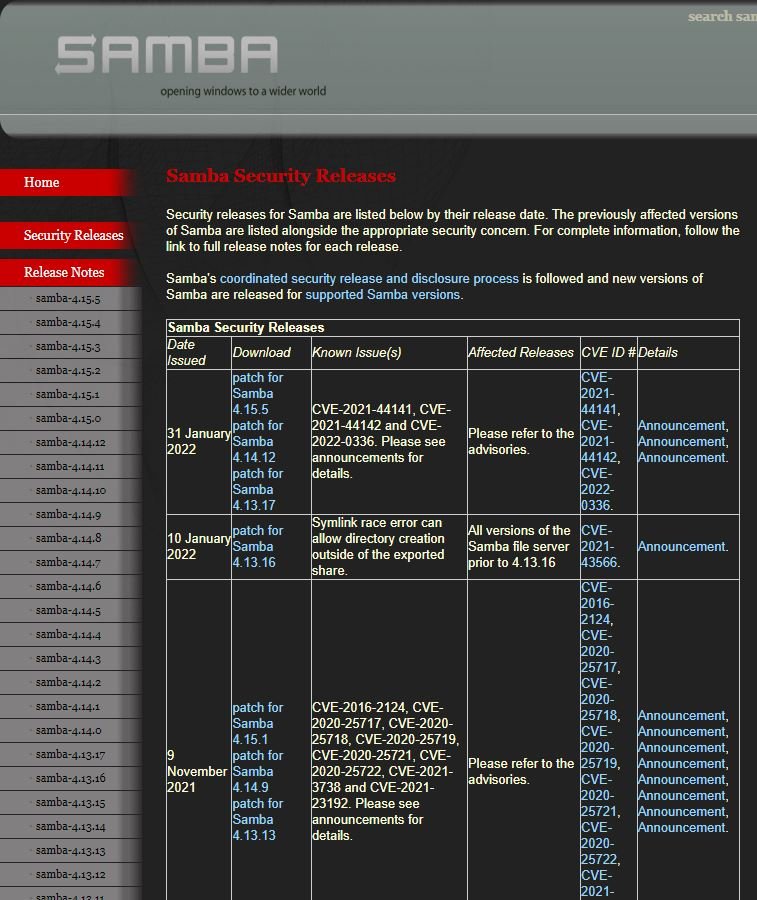
Task: View samba-4.14.11 release notes
Action: (70, 467)
